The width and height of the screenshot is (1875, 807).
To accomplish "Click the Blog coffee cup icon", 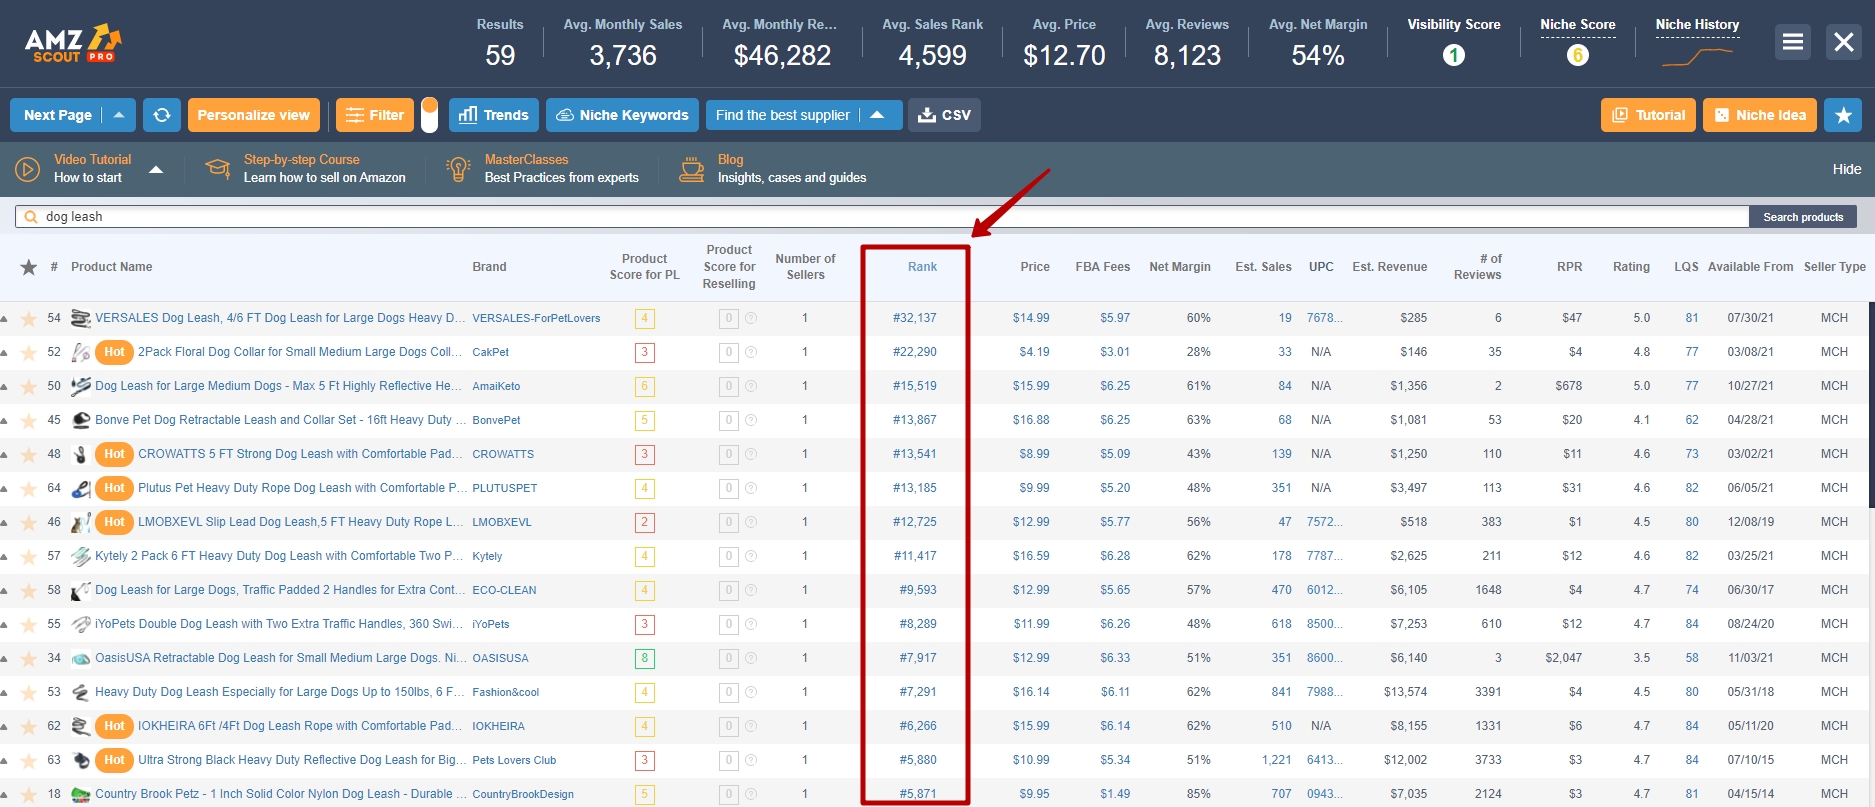I will point(691,168).
